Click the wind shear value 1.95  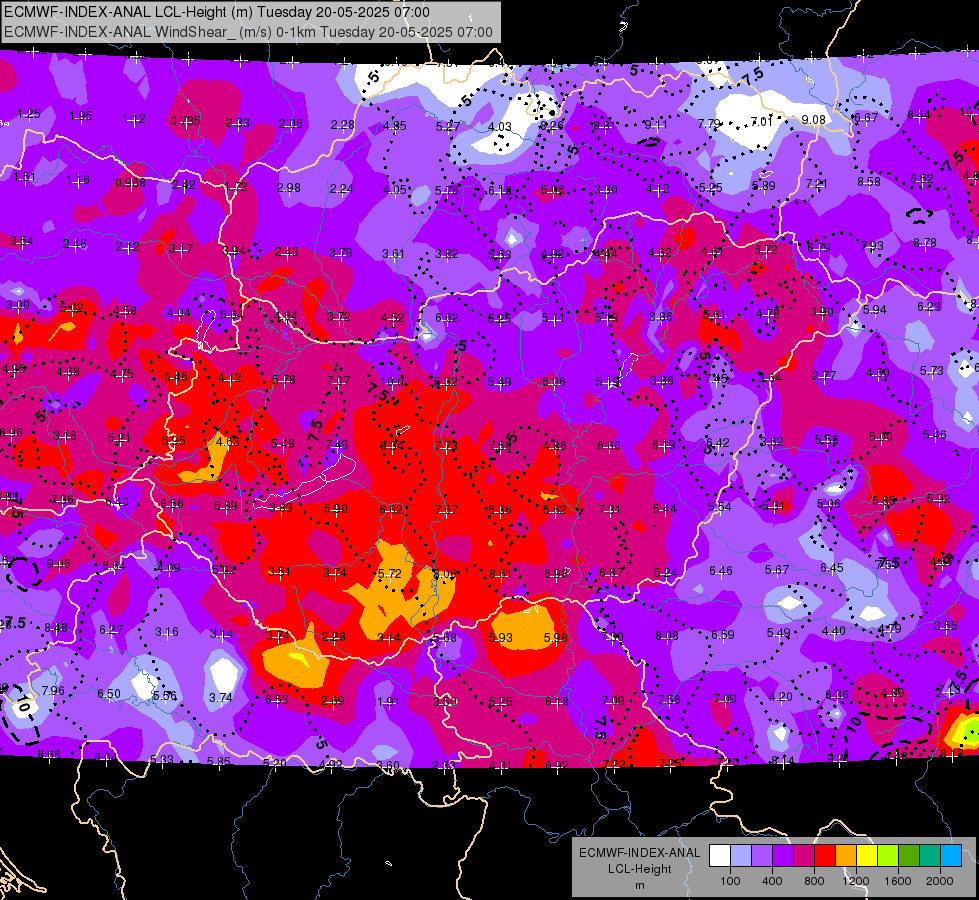[81, 116]
